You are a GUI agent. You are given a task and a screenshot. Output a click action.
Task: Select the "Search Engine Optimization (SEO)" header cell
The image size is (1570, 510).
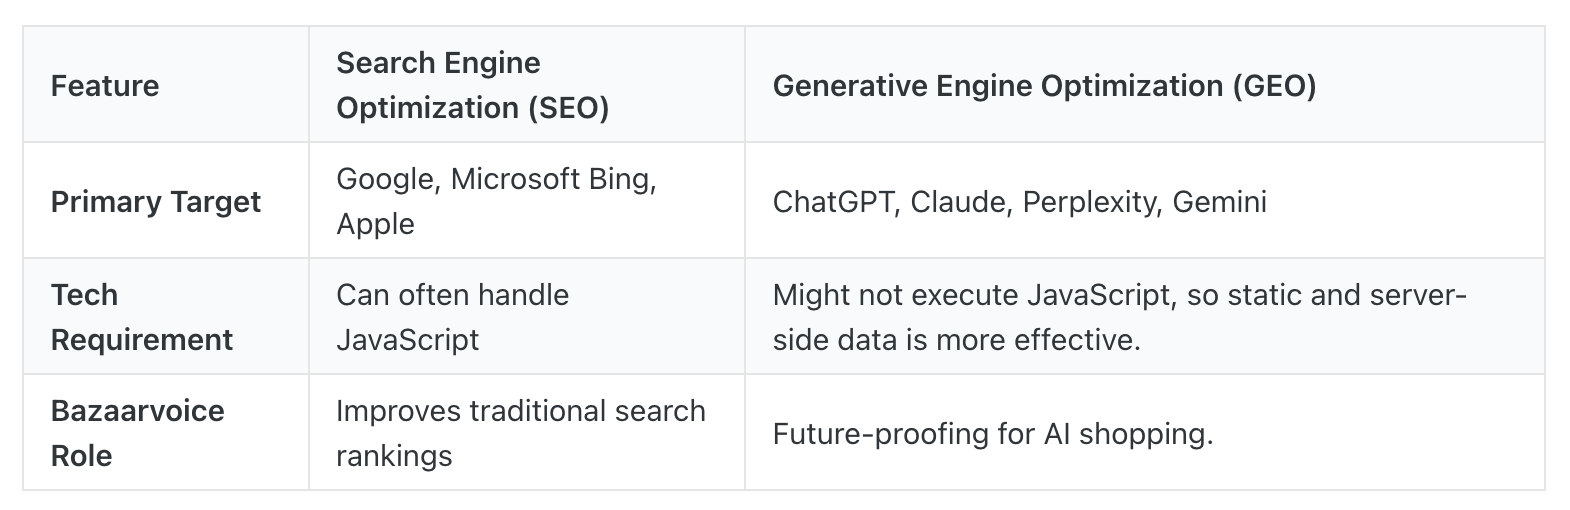pos(473,85)
